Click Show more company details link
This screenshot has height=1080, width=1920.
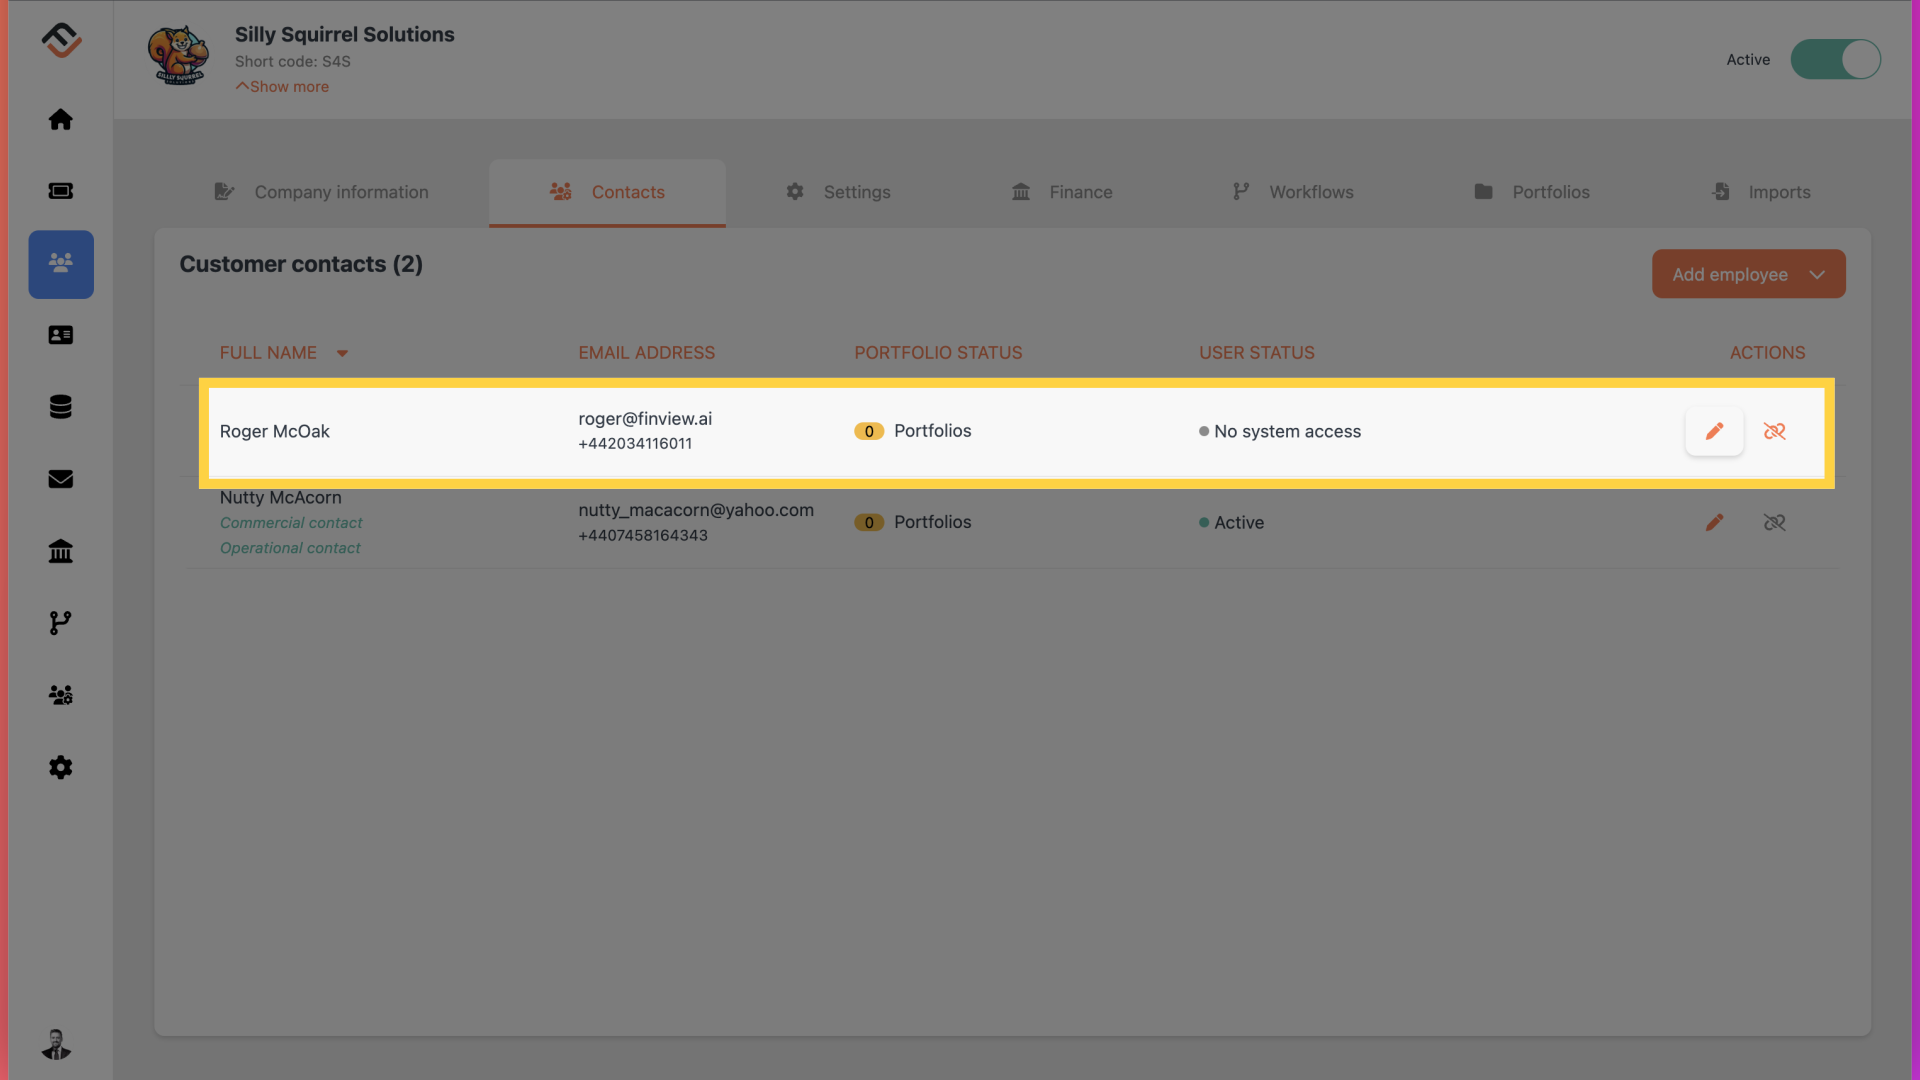281,87
